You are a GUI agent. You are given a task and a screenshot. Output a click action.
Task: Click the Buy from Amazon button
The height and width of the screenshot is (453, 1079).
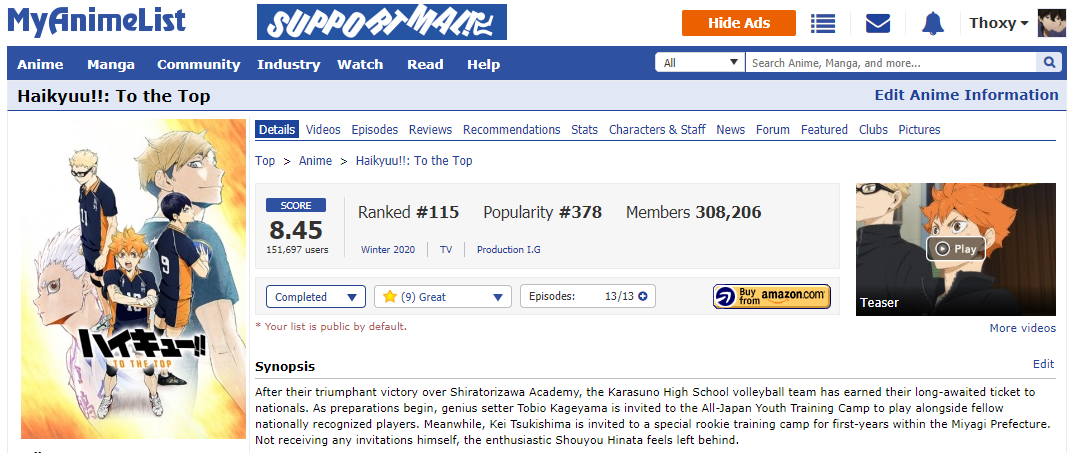pos(771,297)
